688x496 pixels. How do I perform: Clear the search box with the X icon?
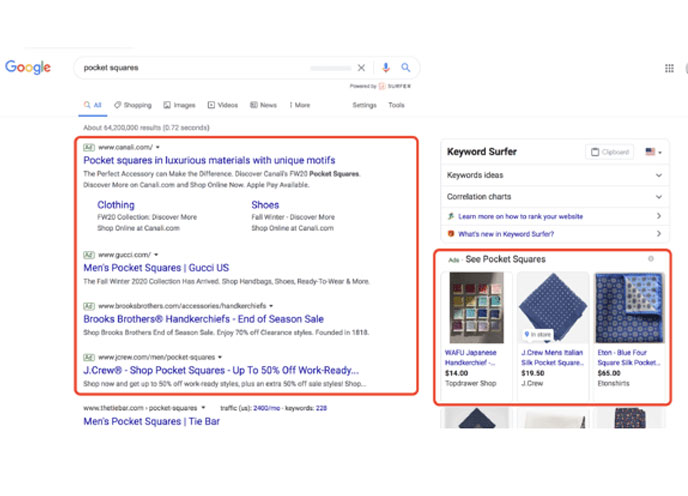click(361, 68)
